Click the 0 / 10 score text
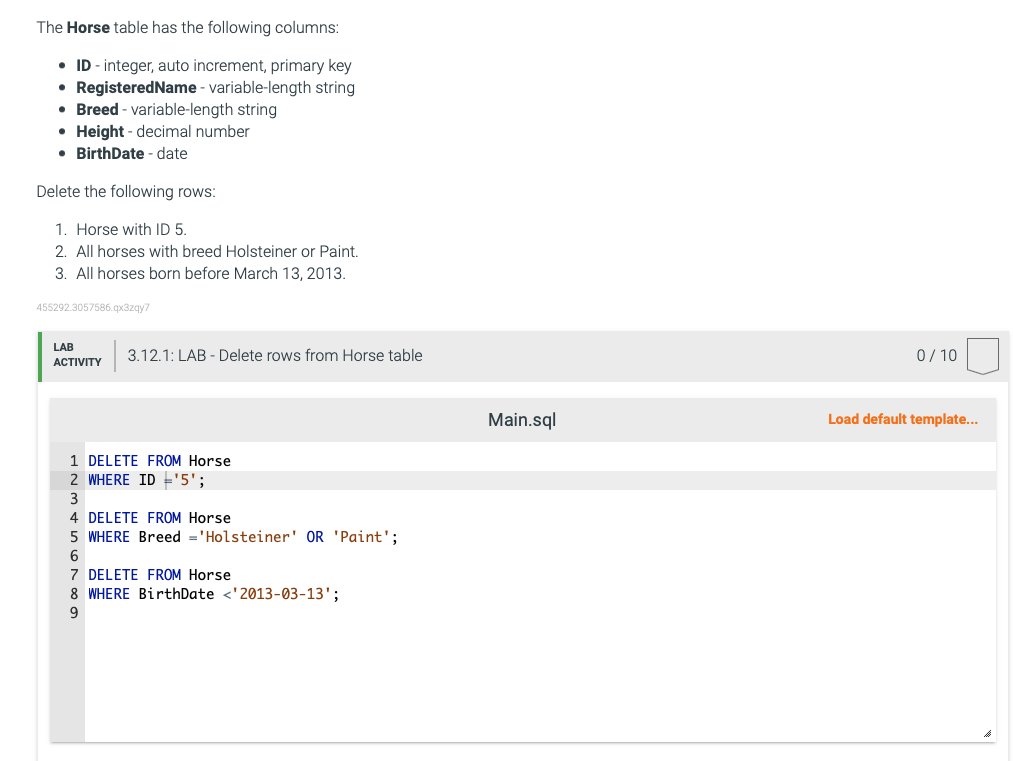 click(936, 356)
